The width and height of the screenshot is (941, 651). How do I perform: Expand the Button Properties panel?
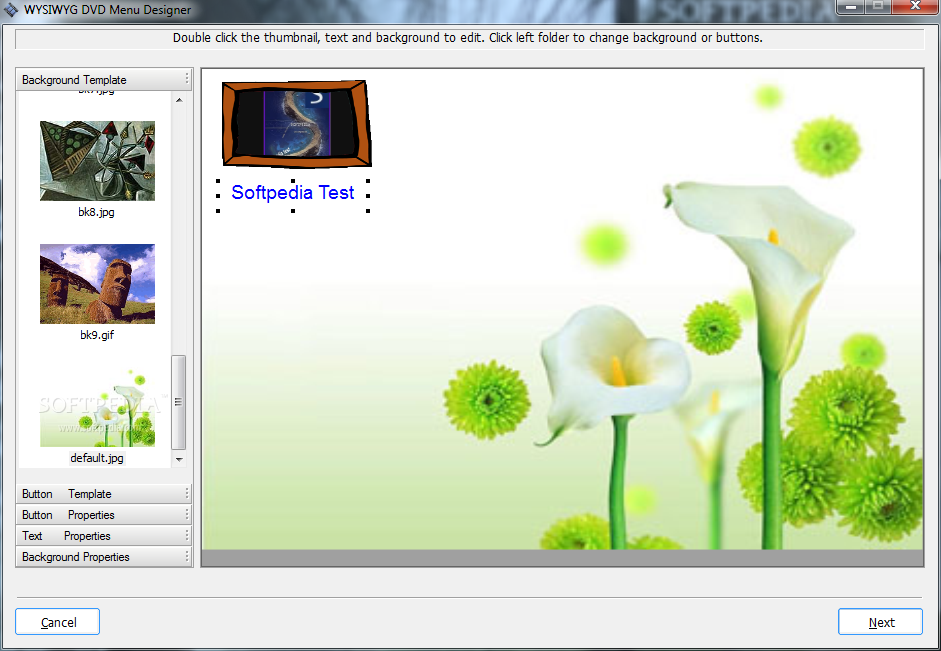point(104,515)
